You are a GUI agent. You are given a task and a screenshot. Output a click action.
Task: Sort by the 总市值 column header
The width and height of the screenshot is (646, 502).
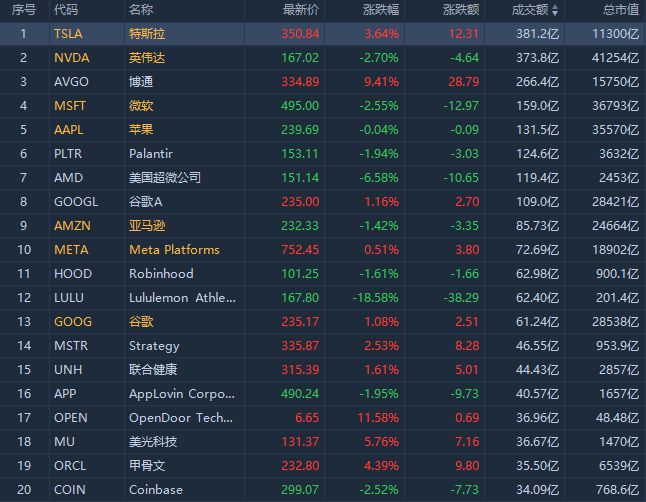coord(620,9)
